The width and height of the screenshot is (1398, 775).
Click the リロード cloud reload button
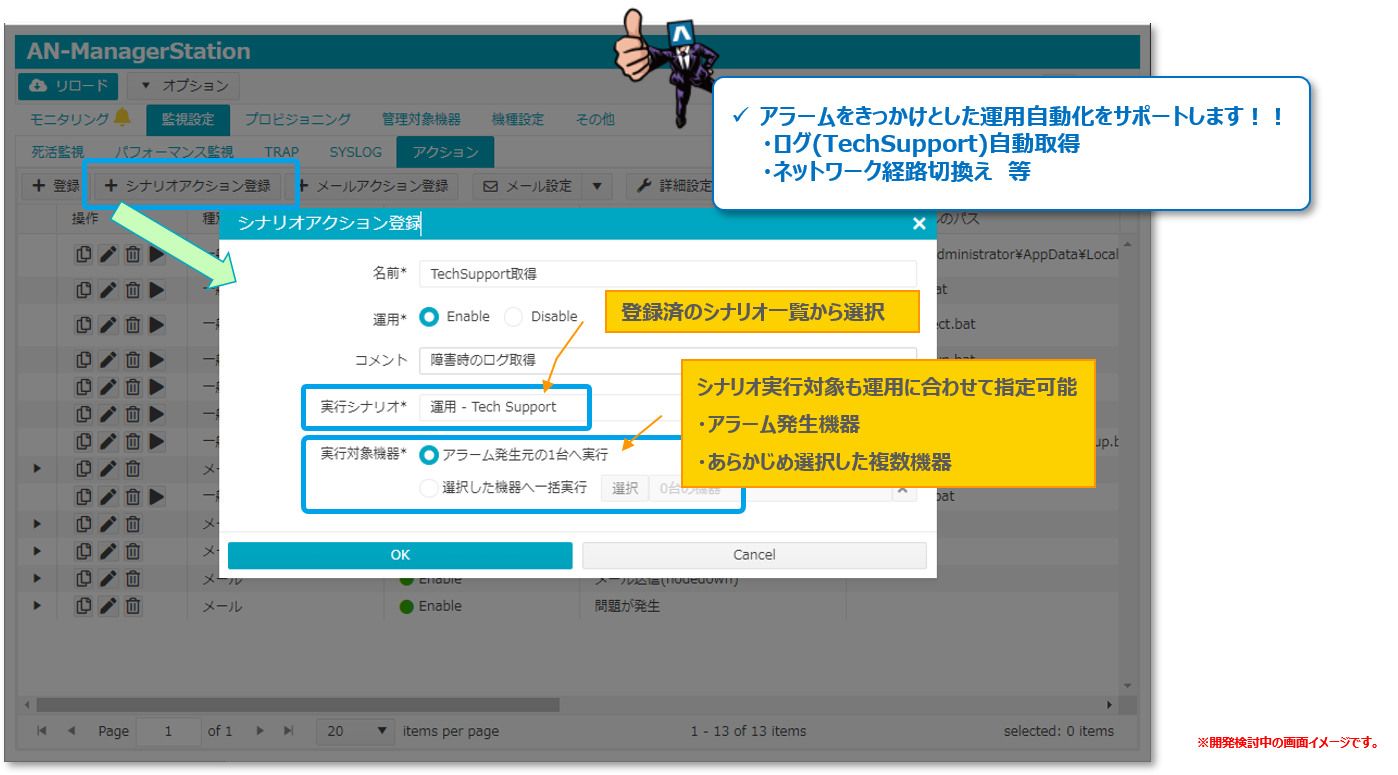pyautogui.click(x=68, y=86)
